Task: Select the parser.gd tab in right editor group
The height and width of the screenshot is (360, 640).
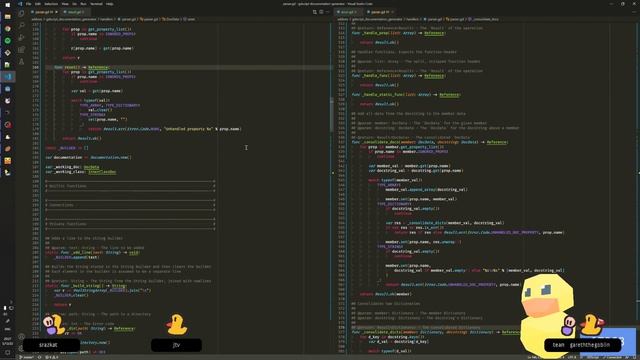Action: click(380, 12)
